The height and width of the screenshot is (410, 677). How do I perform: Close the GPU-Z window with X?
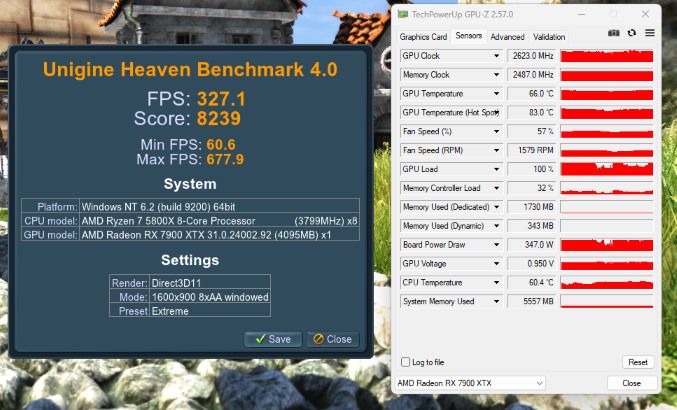tap(645, 14)
